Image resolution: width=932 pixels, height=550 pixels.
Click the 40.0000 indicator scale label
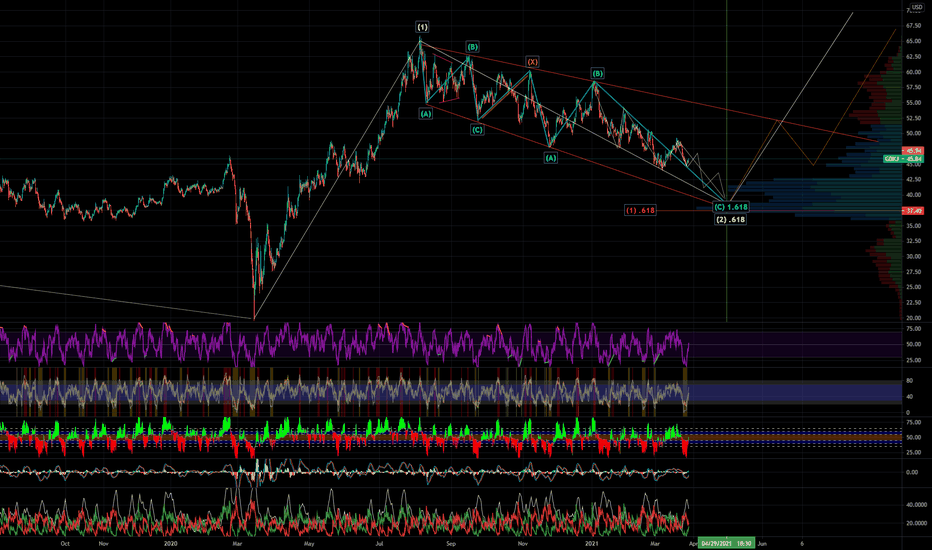point(916,505)
